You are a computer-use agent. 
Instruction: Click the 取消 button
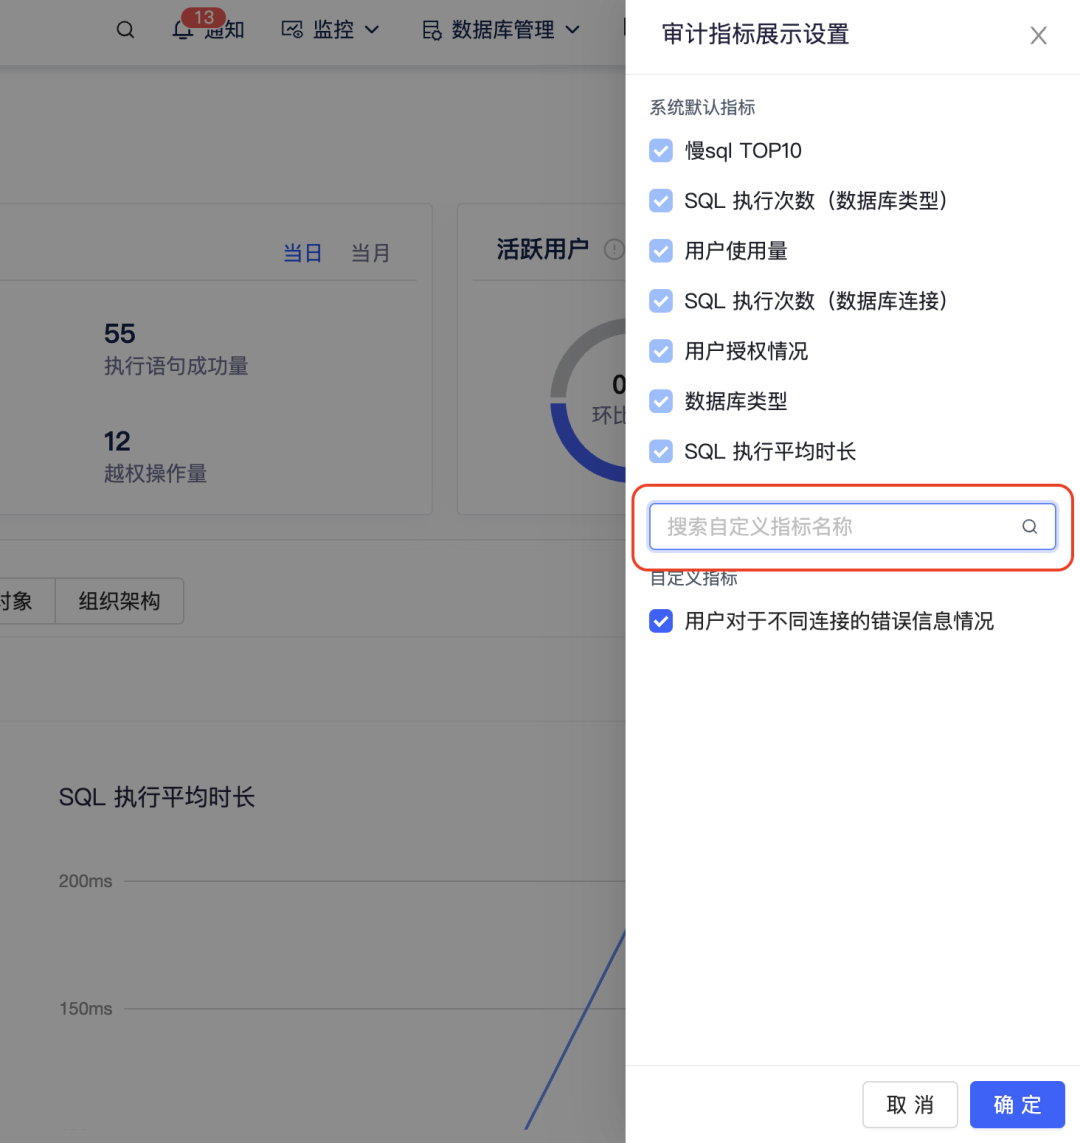909,1104
